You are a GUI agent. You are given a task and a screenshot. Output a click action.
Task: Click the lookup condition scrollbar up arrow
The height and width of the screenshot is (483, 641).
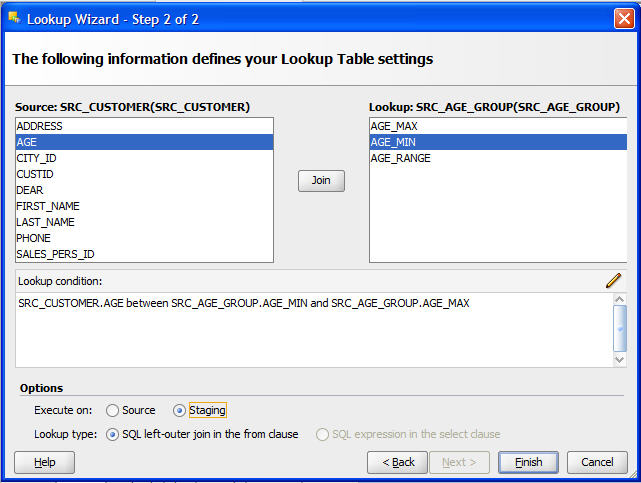[620, 300]
